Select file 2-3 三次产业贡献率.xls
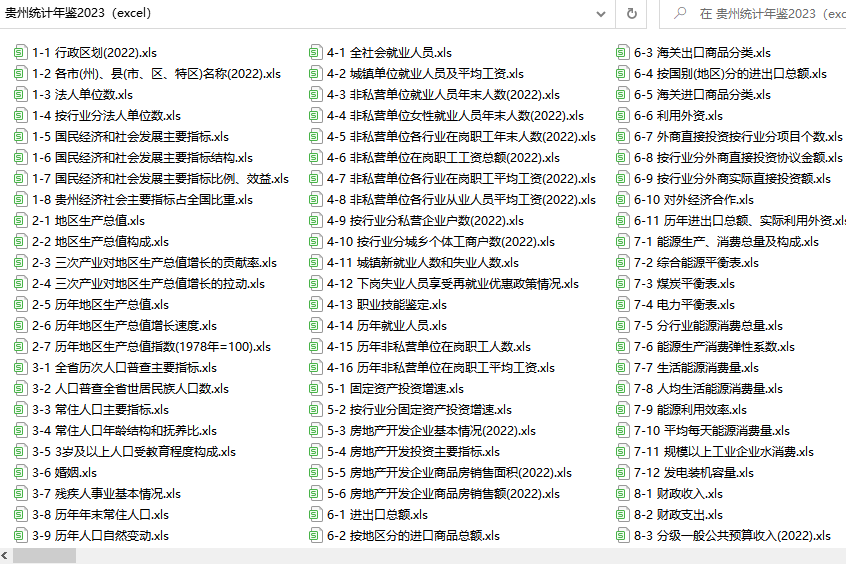The width and height of the screenshot is (846, 567). 146,263
